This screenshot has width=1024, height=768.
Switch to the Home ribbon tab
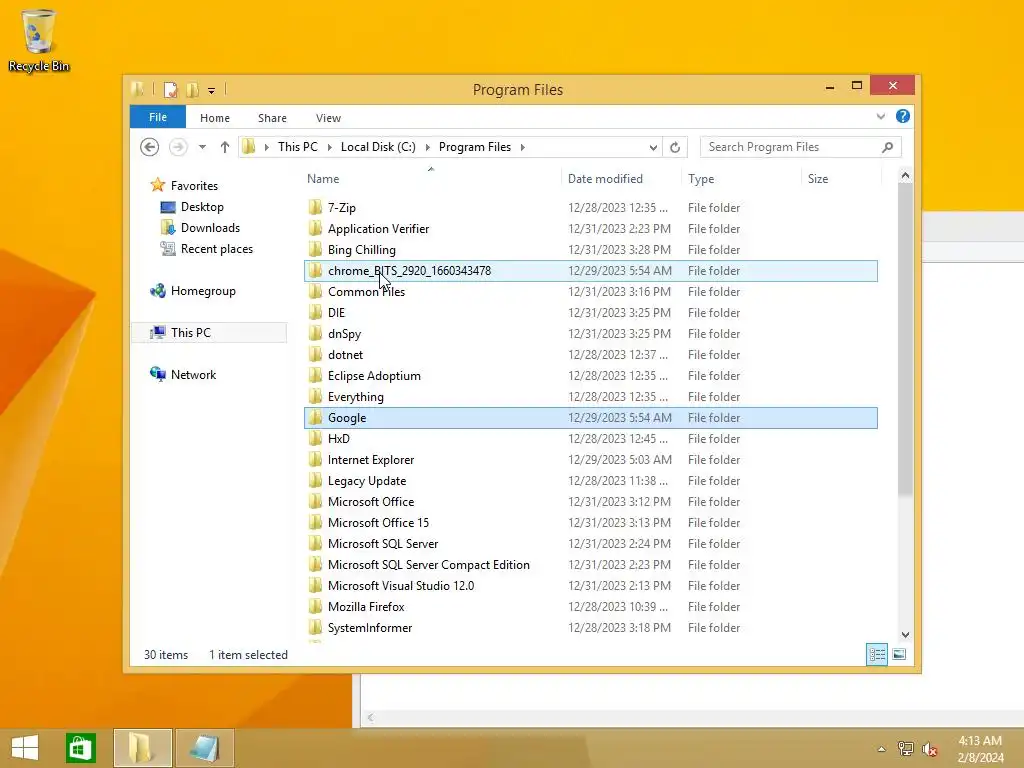click(215, 118)
